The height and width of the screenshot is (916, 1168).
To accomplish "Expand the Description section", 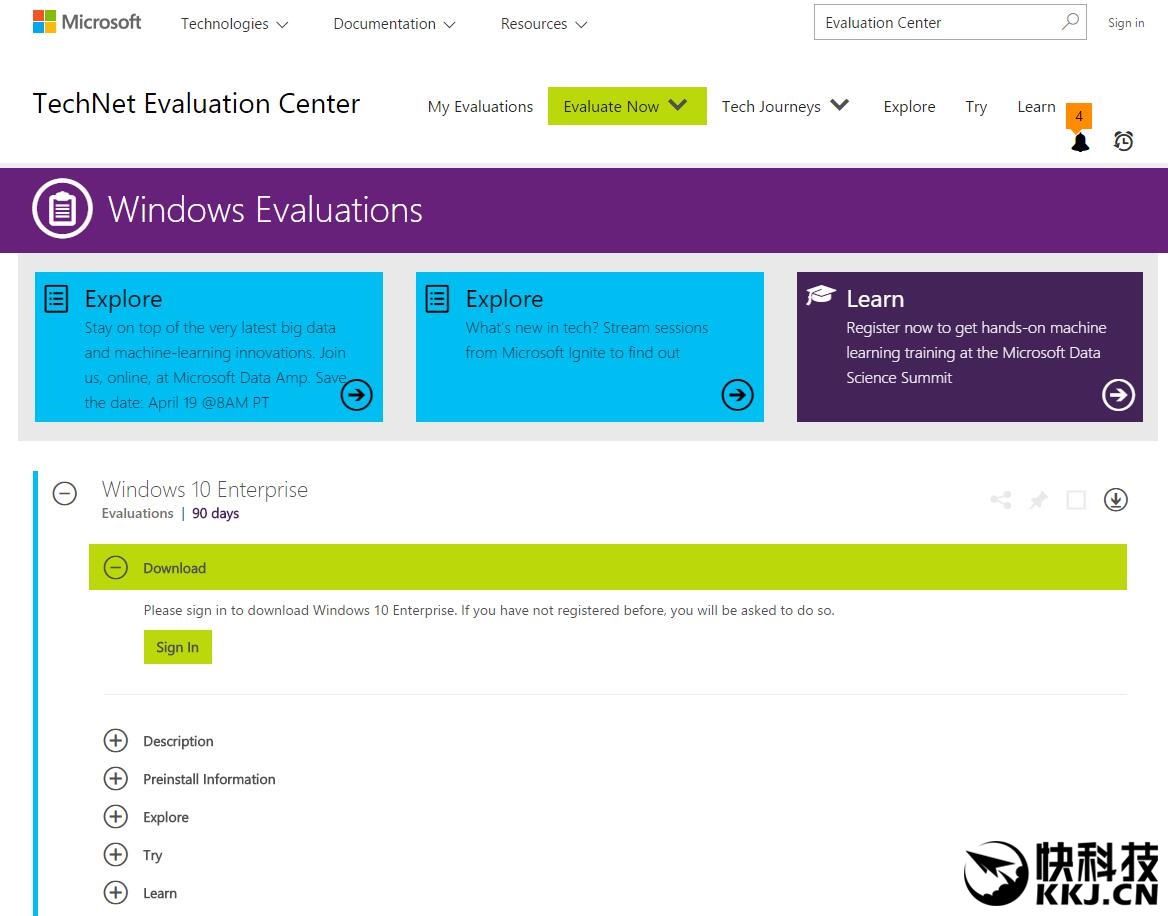I will [x=115, y=740].
